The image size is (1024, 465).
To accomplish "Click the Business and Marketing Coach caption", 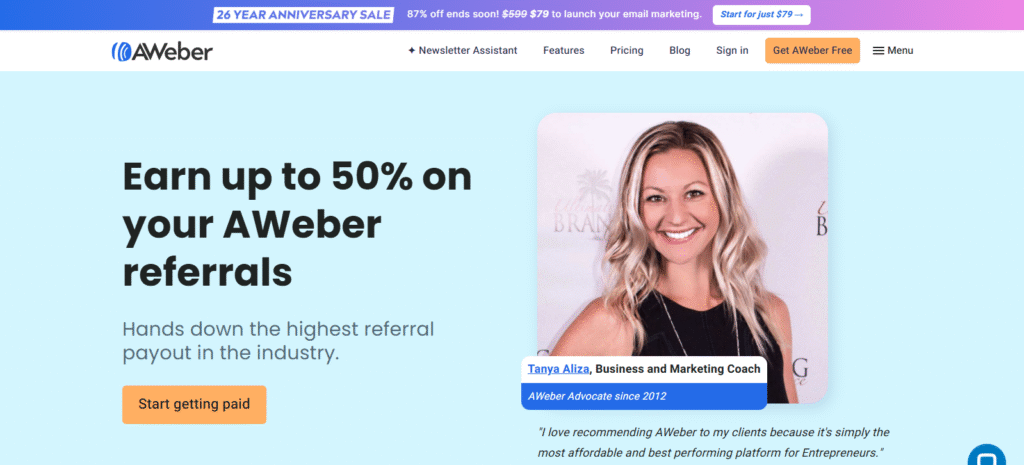I will point(678,369).
